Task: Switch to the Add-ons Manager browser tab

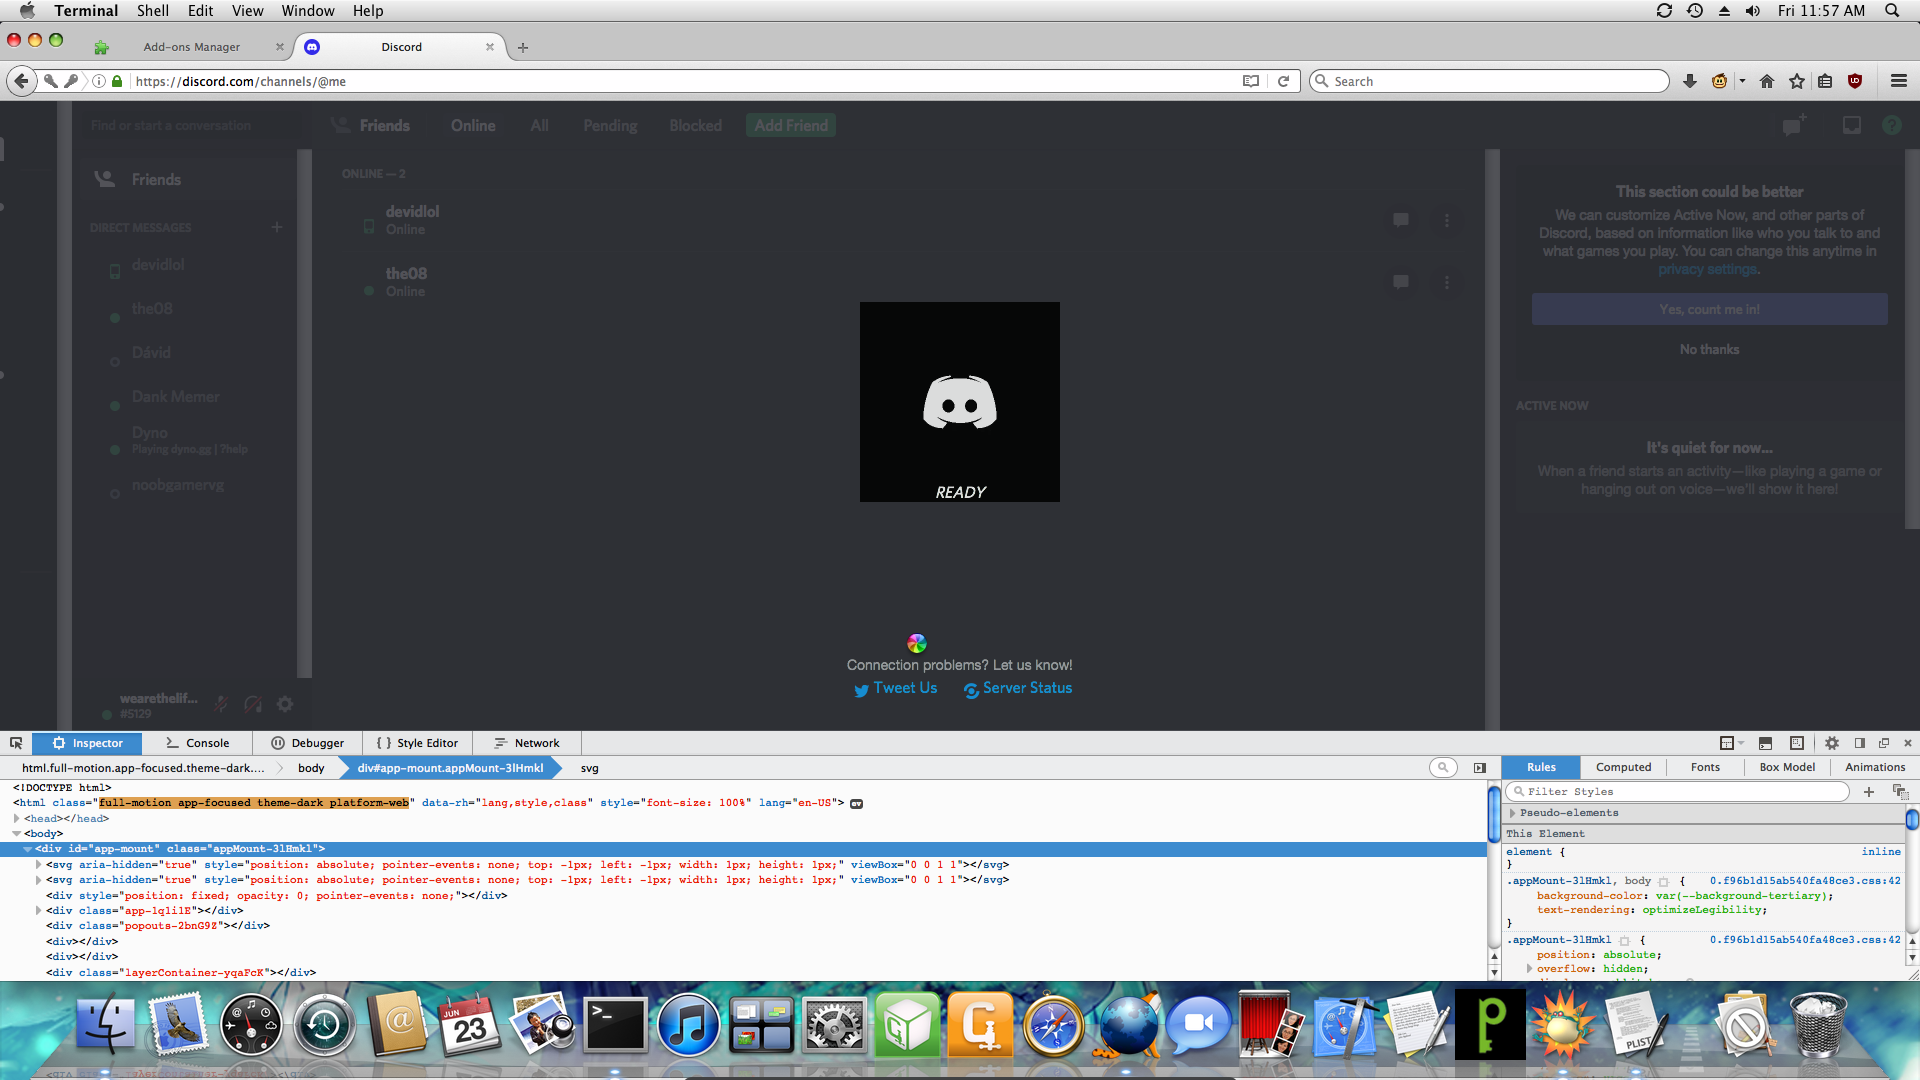Action: (x=191, y=47)
